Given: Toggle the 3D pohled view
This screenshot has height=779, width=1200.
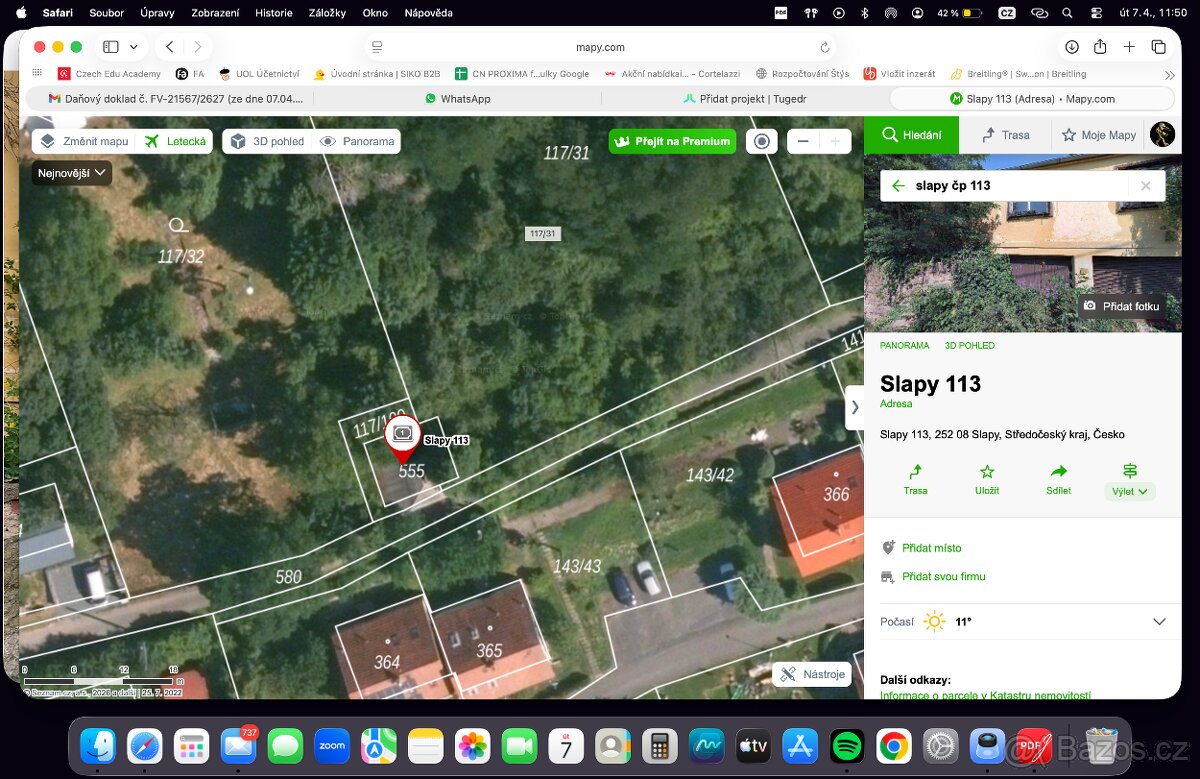Looking at the screenshot, I should click(x=267, y=142).
